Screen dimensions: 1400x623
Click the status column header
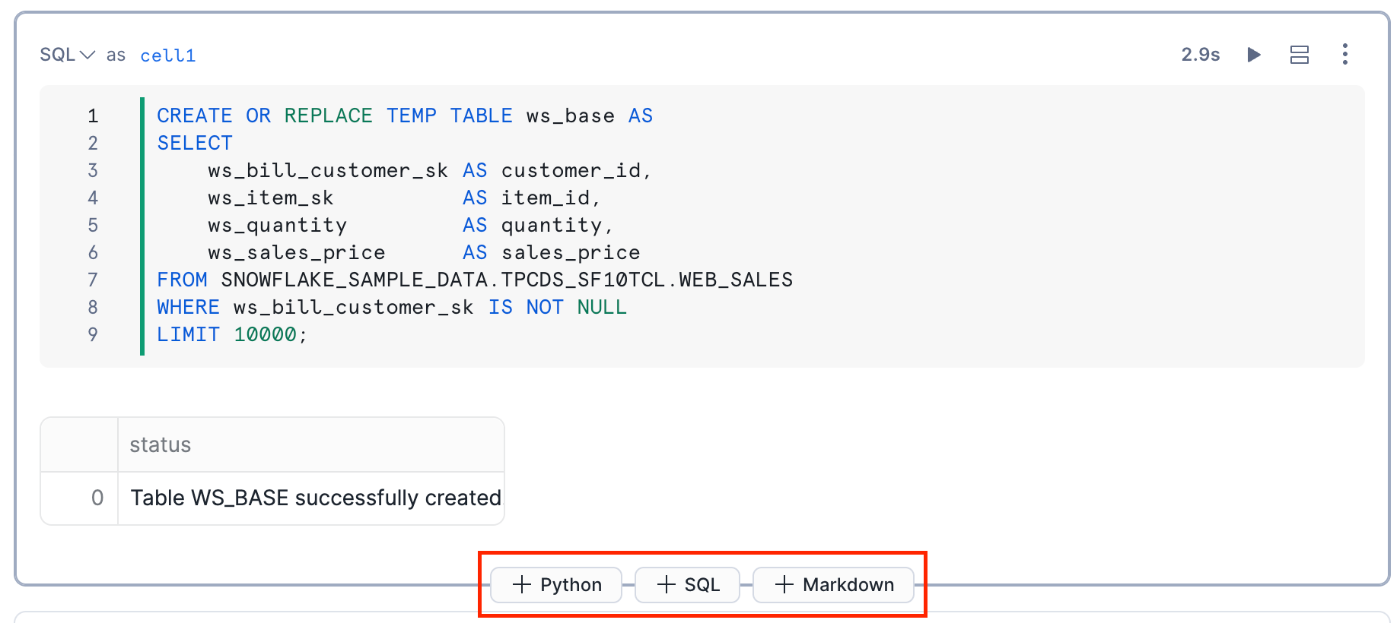coord(161,445)
